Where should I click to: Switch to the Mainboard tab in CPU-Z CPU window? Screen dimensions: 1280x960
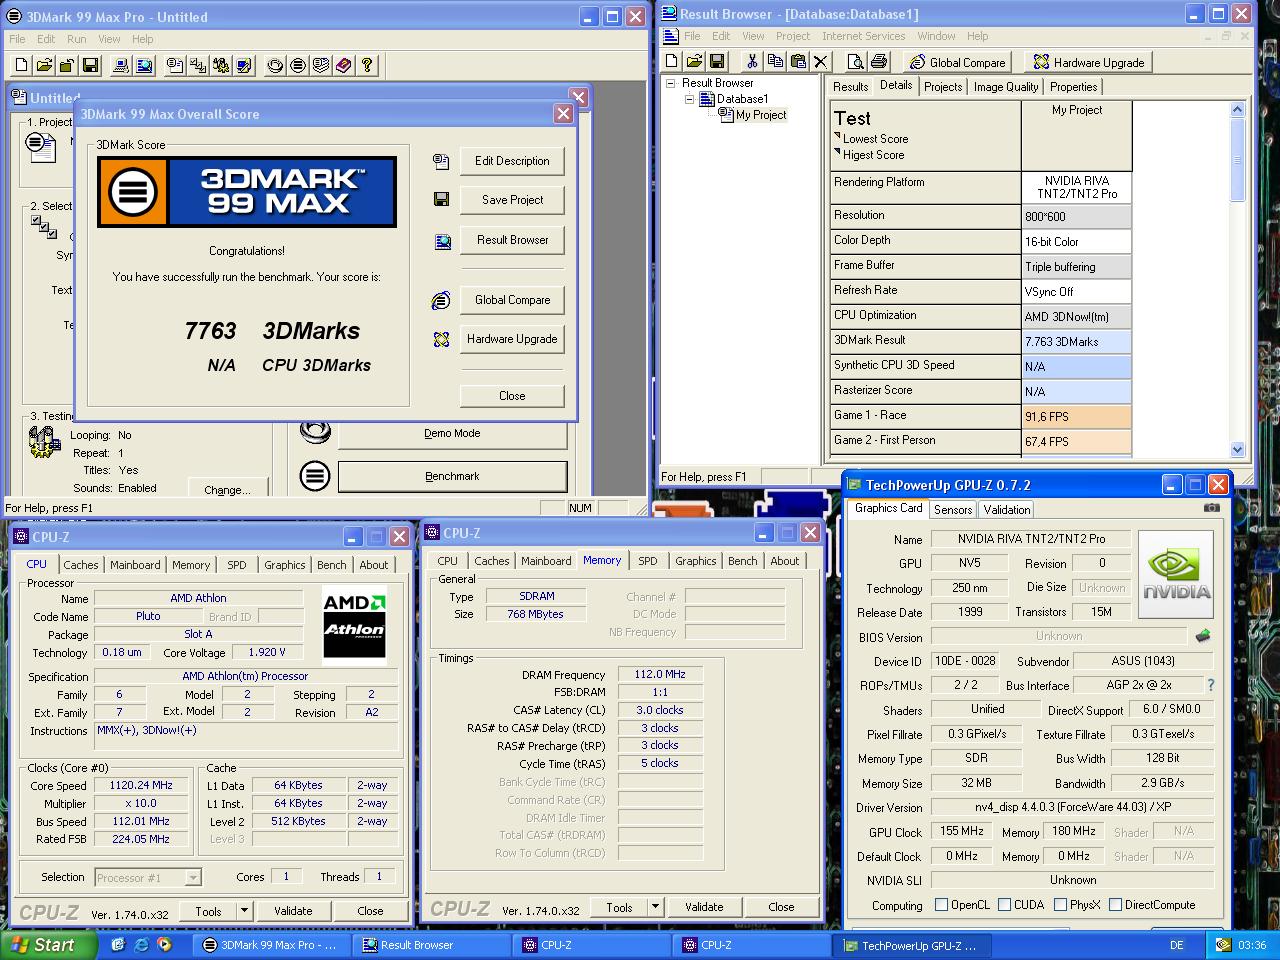pyautogui.click(x=135, y=565)
